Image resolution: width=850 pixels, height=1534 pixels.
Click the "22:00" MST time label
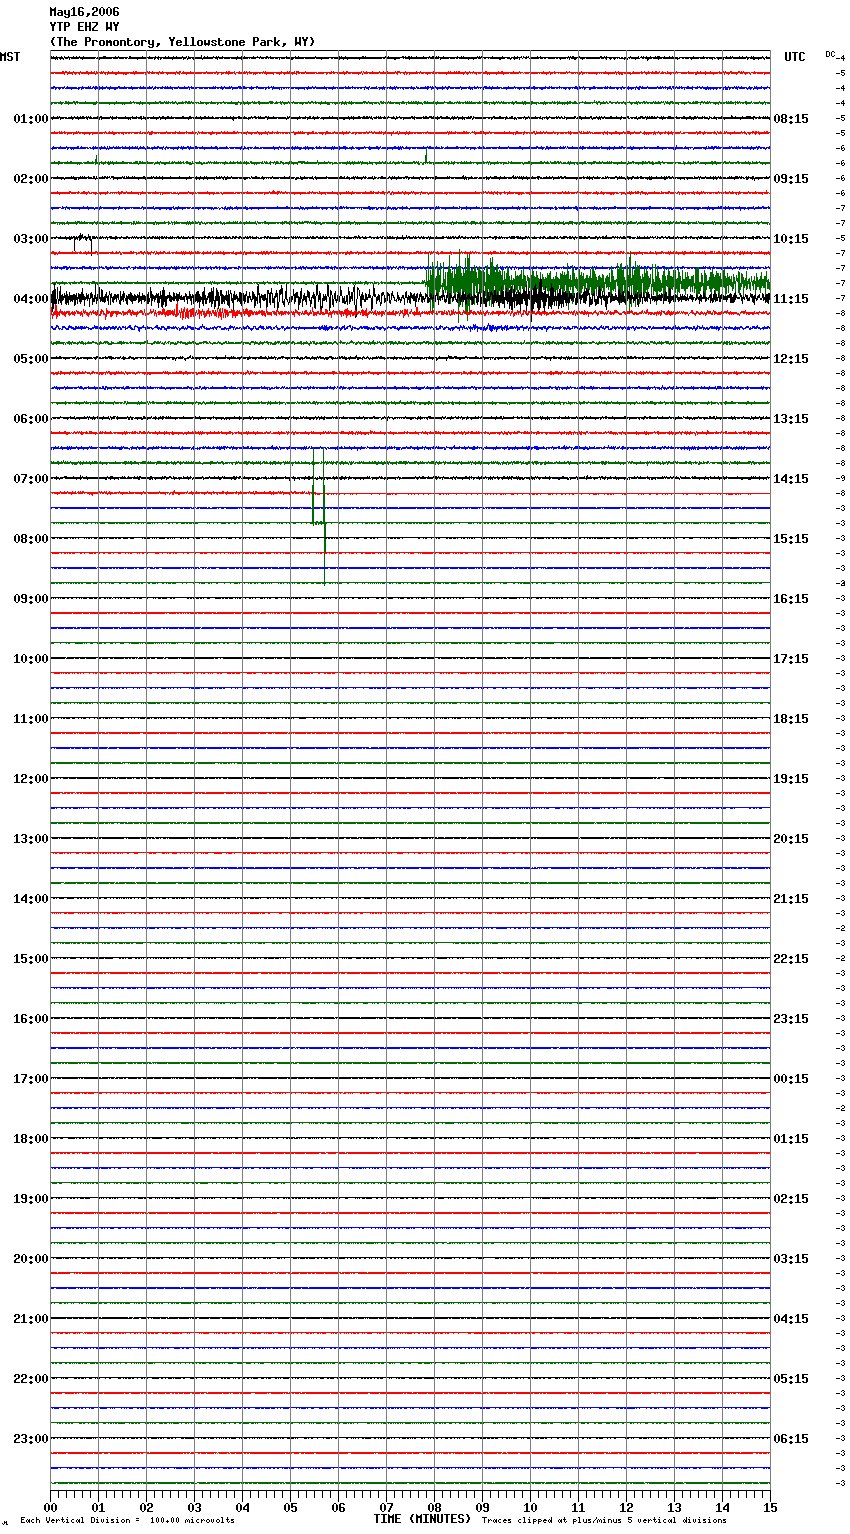(x=31, y=1379)
